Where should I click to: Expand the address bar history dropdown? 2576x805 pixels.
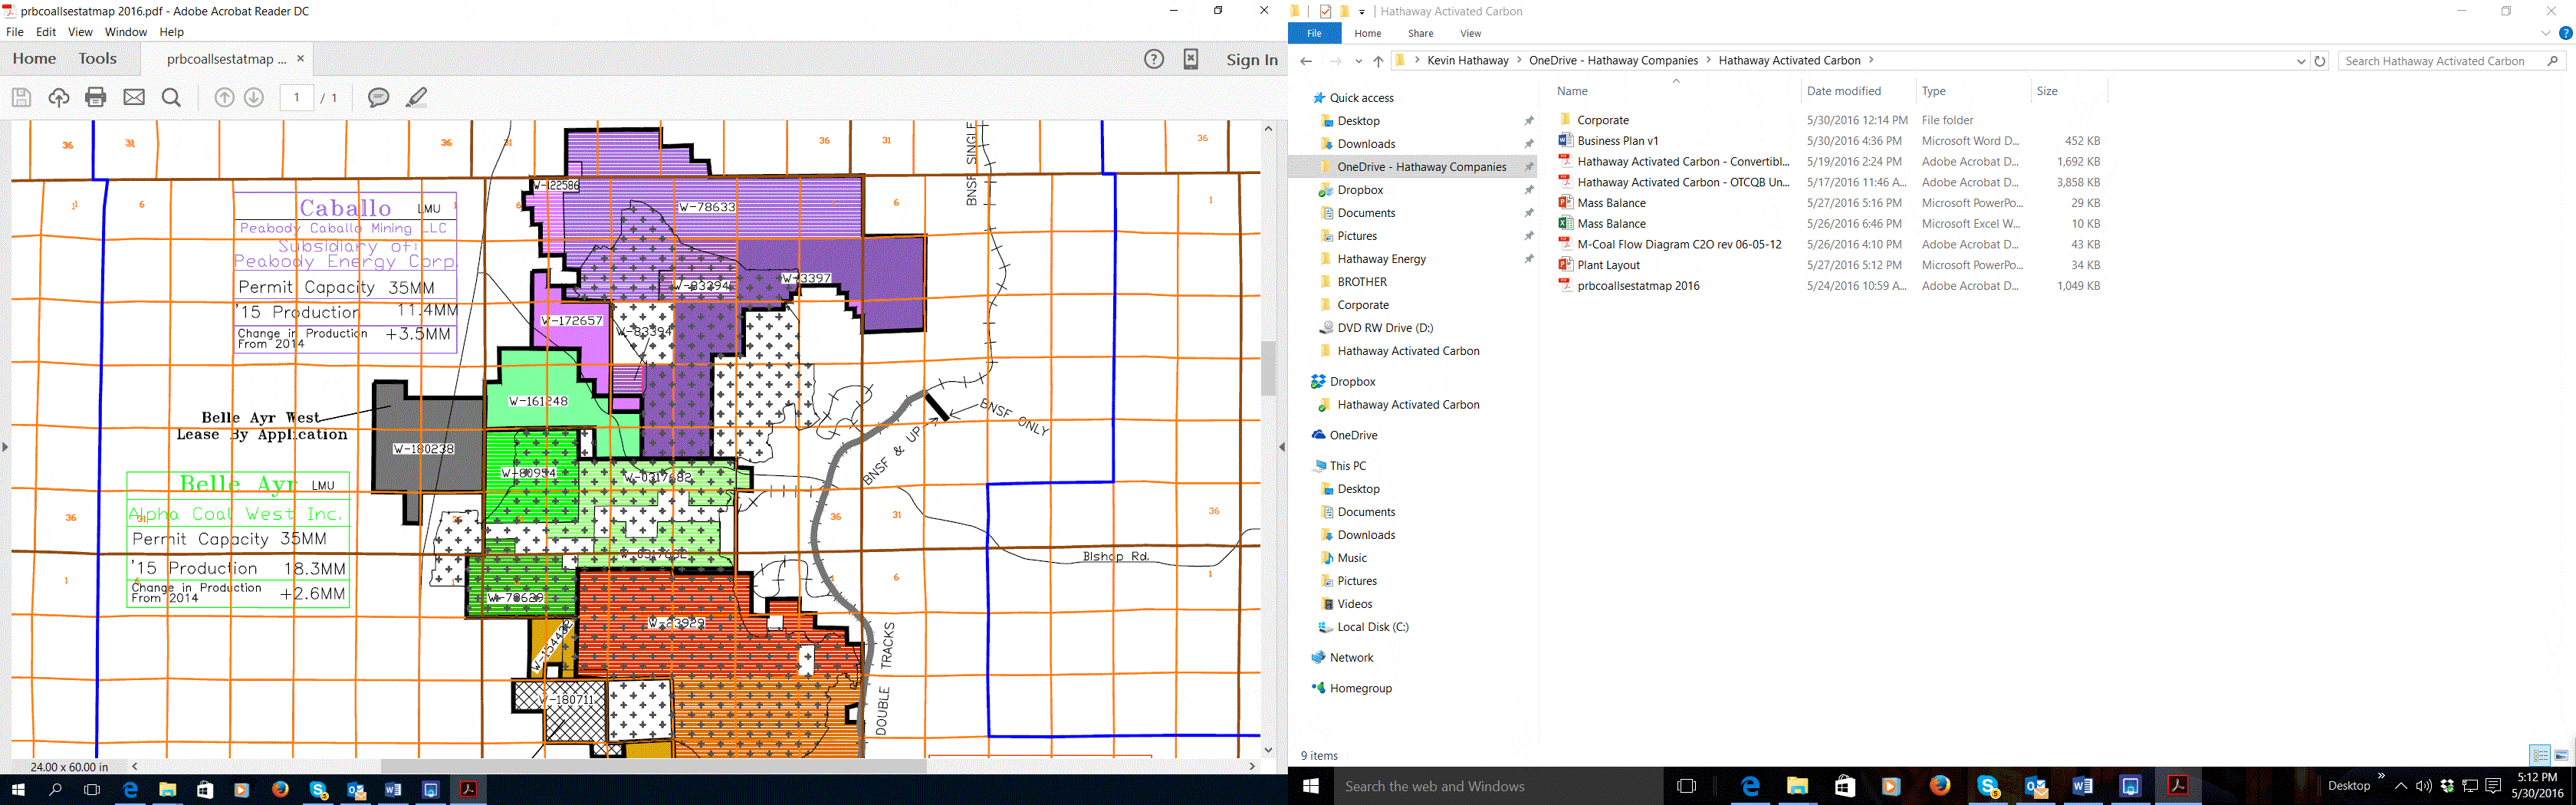pos(2301,61)
